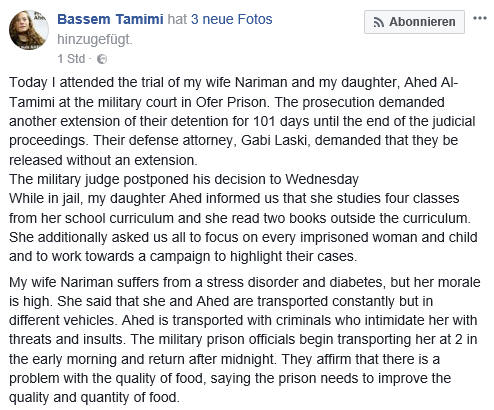
Task: Click the RSS feed icon in Abonnieren
Action: [x=379, y=22]
